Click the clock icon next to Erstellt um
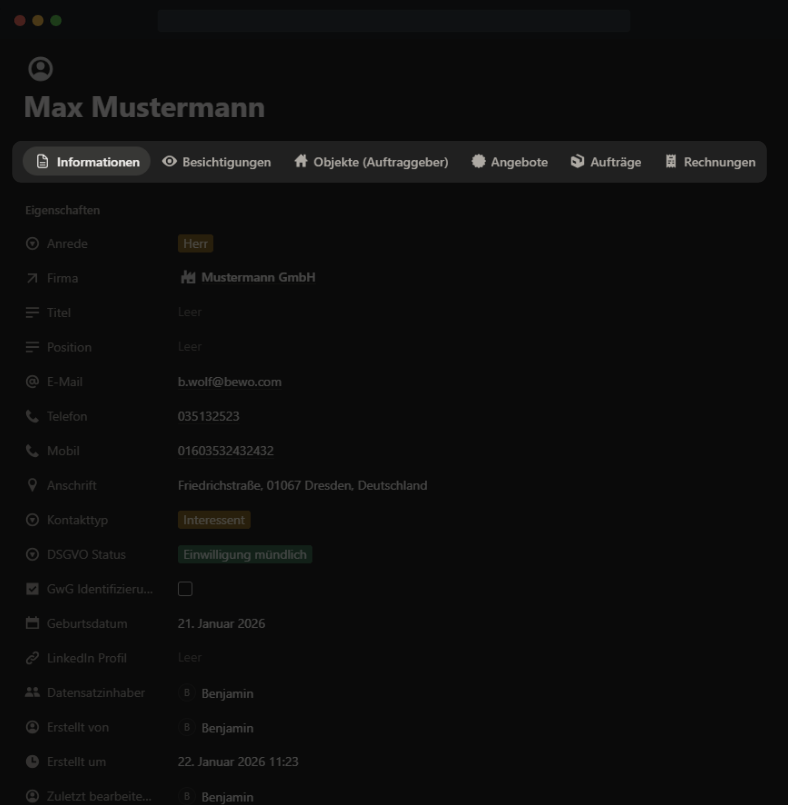Screen dimensions: 788x805 point(32,762)
